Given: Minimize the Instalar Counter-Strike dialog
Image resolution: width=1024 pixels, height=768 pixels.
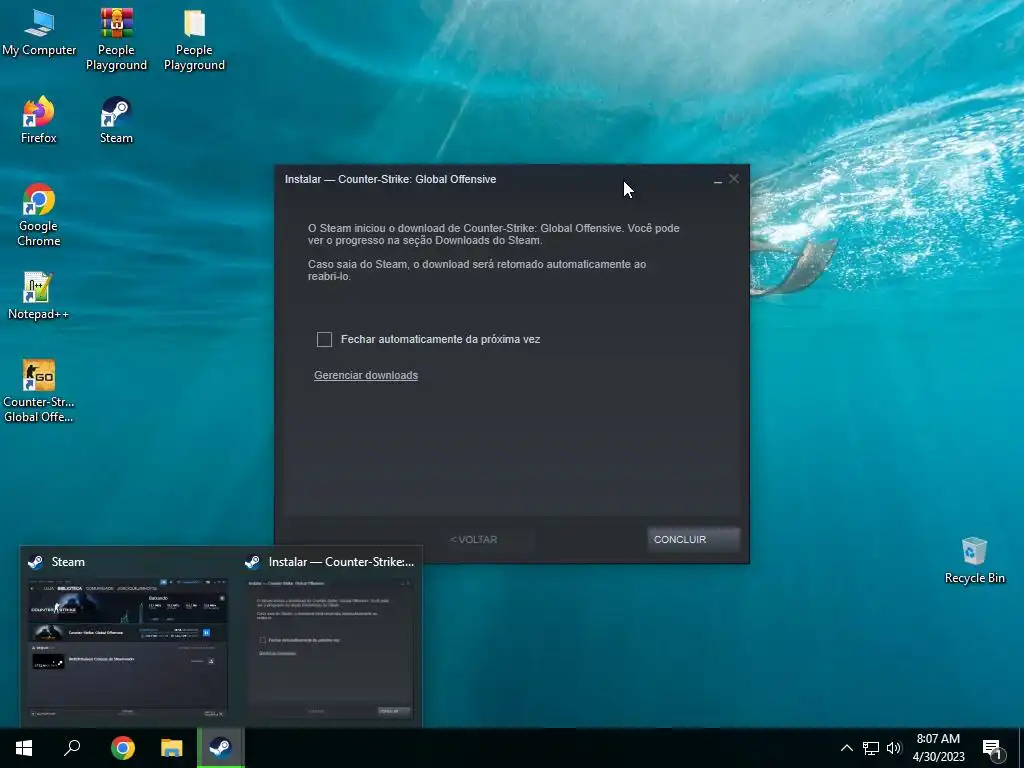Looking at the screenshot, I should 718,180.
